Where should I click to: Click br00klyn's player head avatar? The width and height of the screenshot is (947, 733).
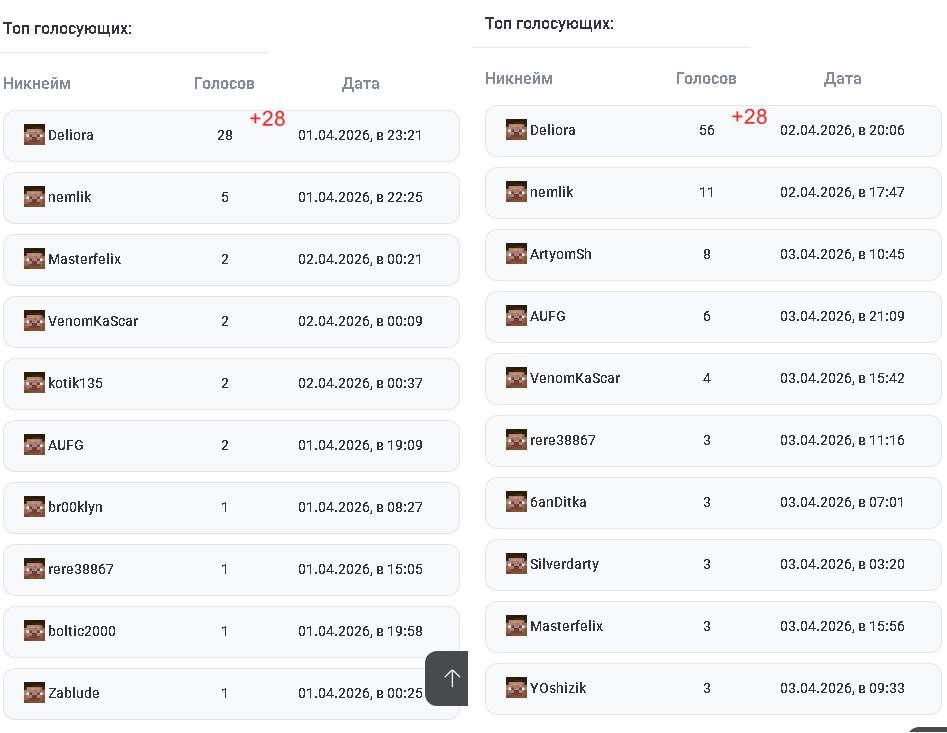(35, 507)
